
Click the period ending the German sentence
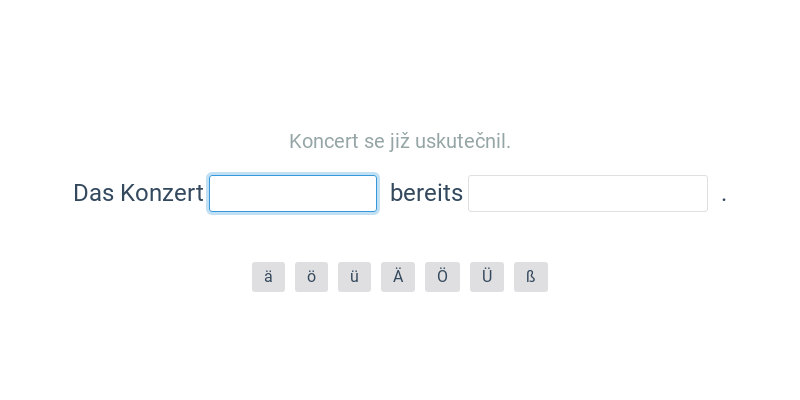(x=724, y=196)
